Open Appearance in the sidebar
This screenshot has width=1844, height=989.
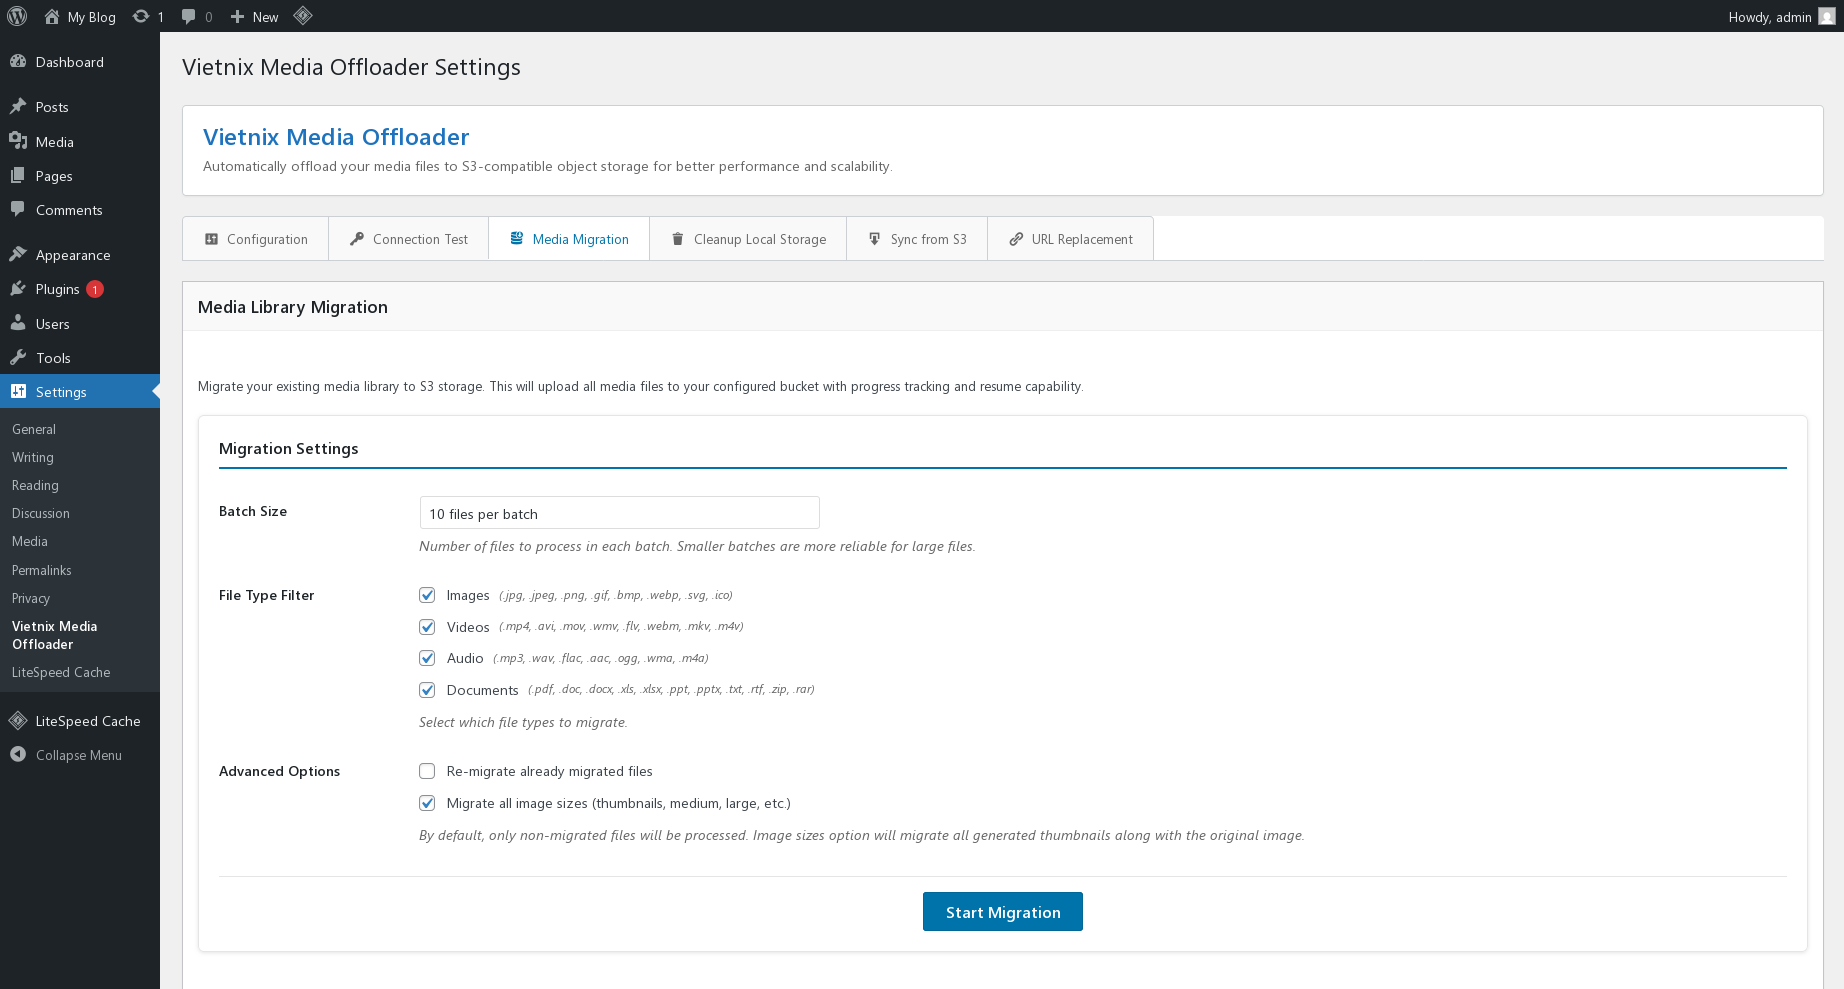(x=72, y=255)
